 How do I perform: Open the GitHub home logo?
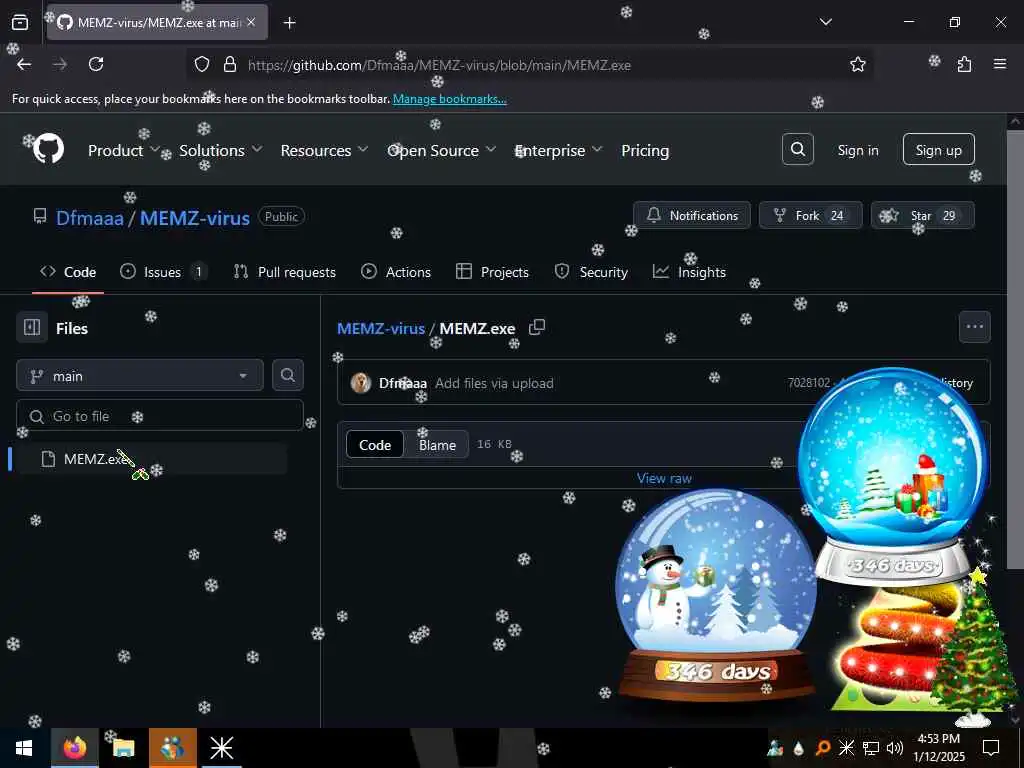(49, 149)
